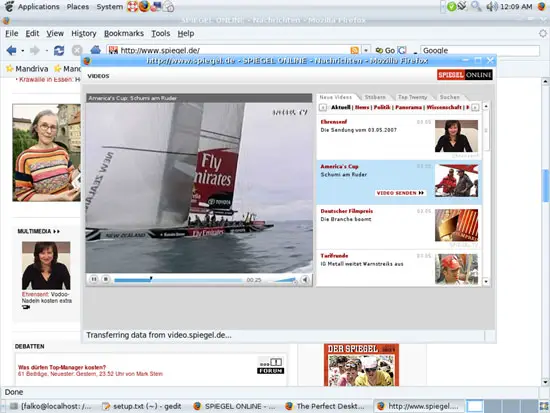This screenshot has height=413, width=550.
Task: Open the View menu
Action: click(55, 33)
